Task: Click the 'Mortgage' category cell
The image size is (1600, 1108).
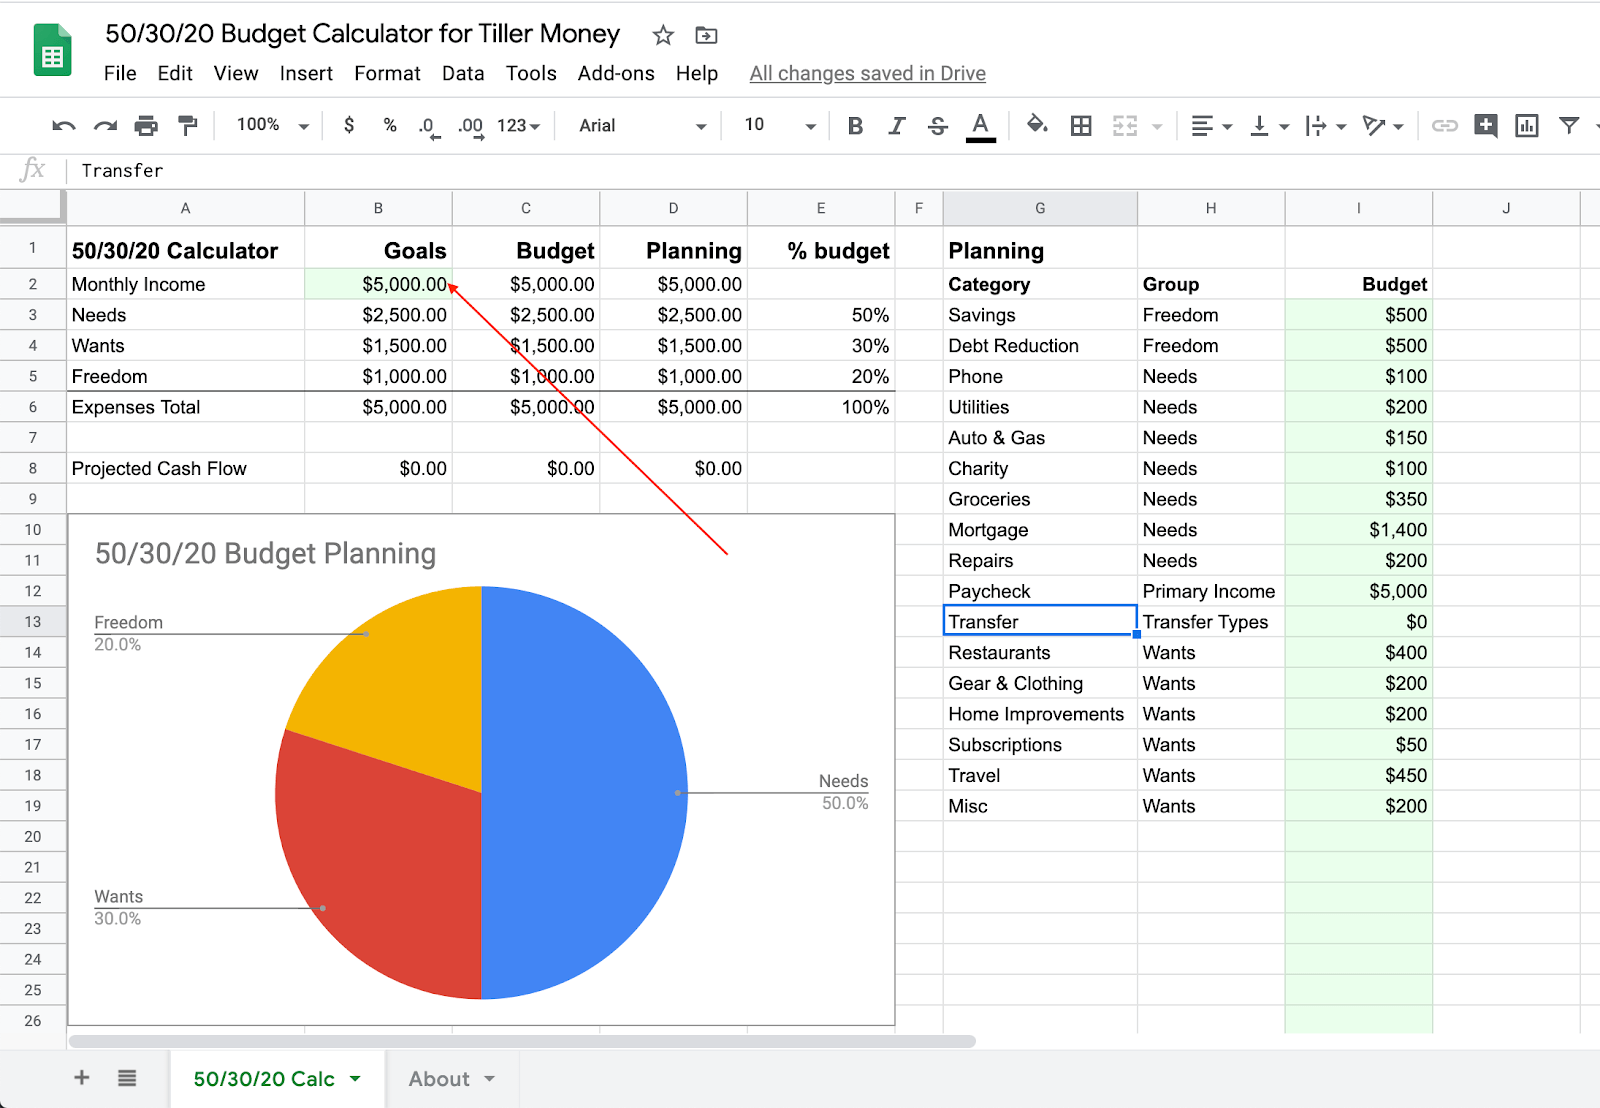Action: (1040, 530)
